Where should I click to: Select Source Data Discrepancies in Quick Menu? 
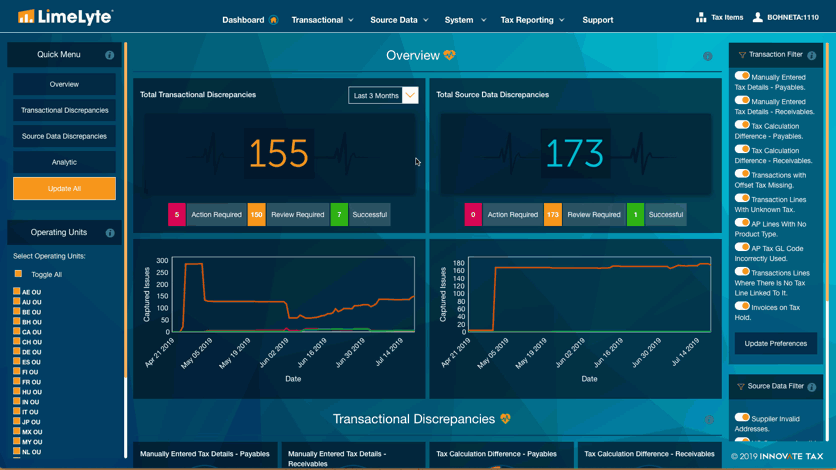click(x=65, y=136)
